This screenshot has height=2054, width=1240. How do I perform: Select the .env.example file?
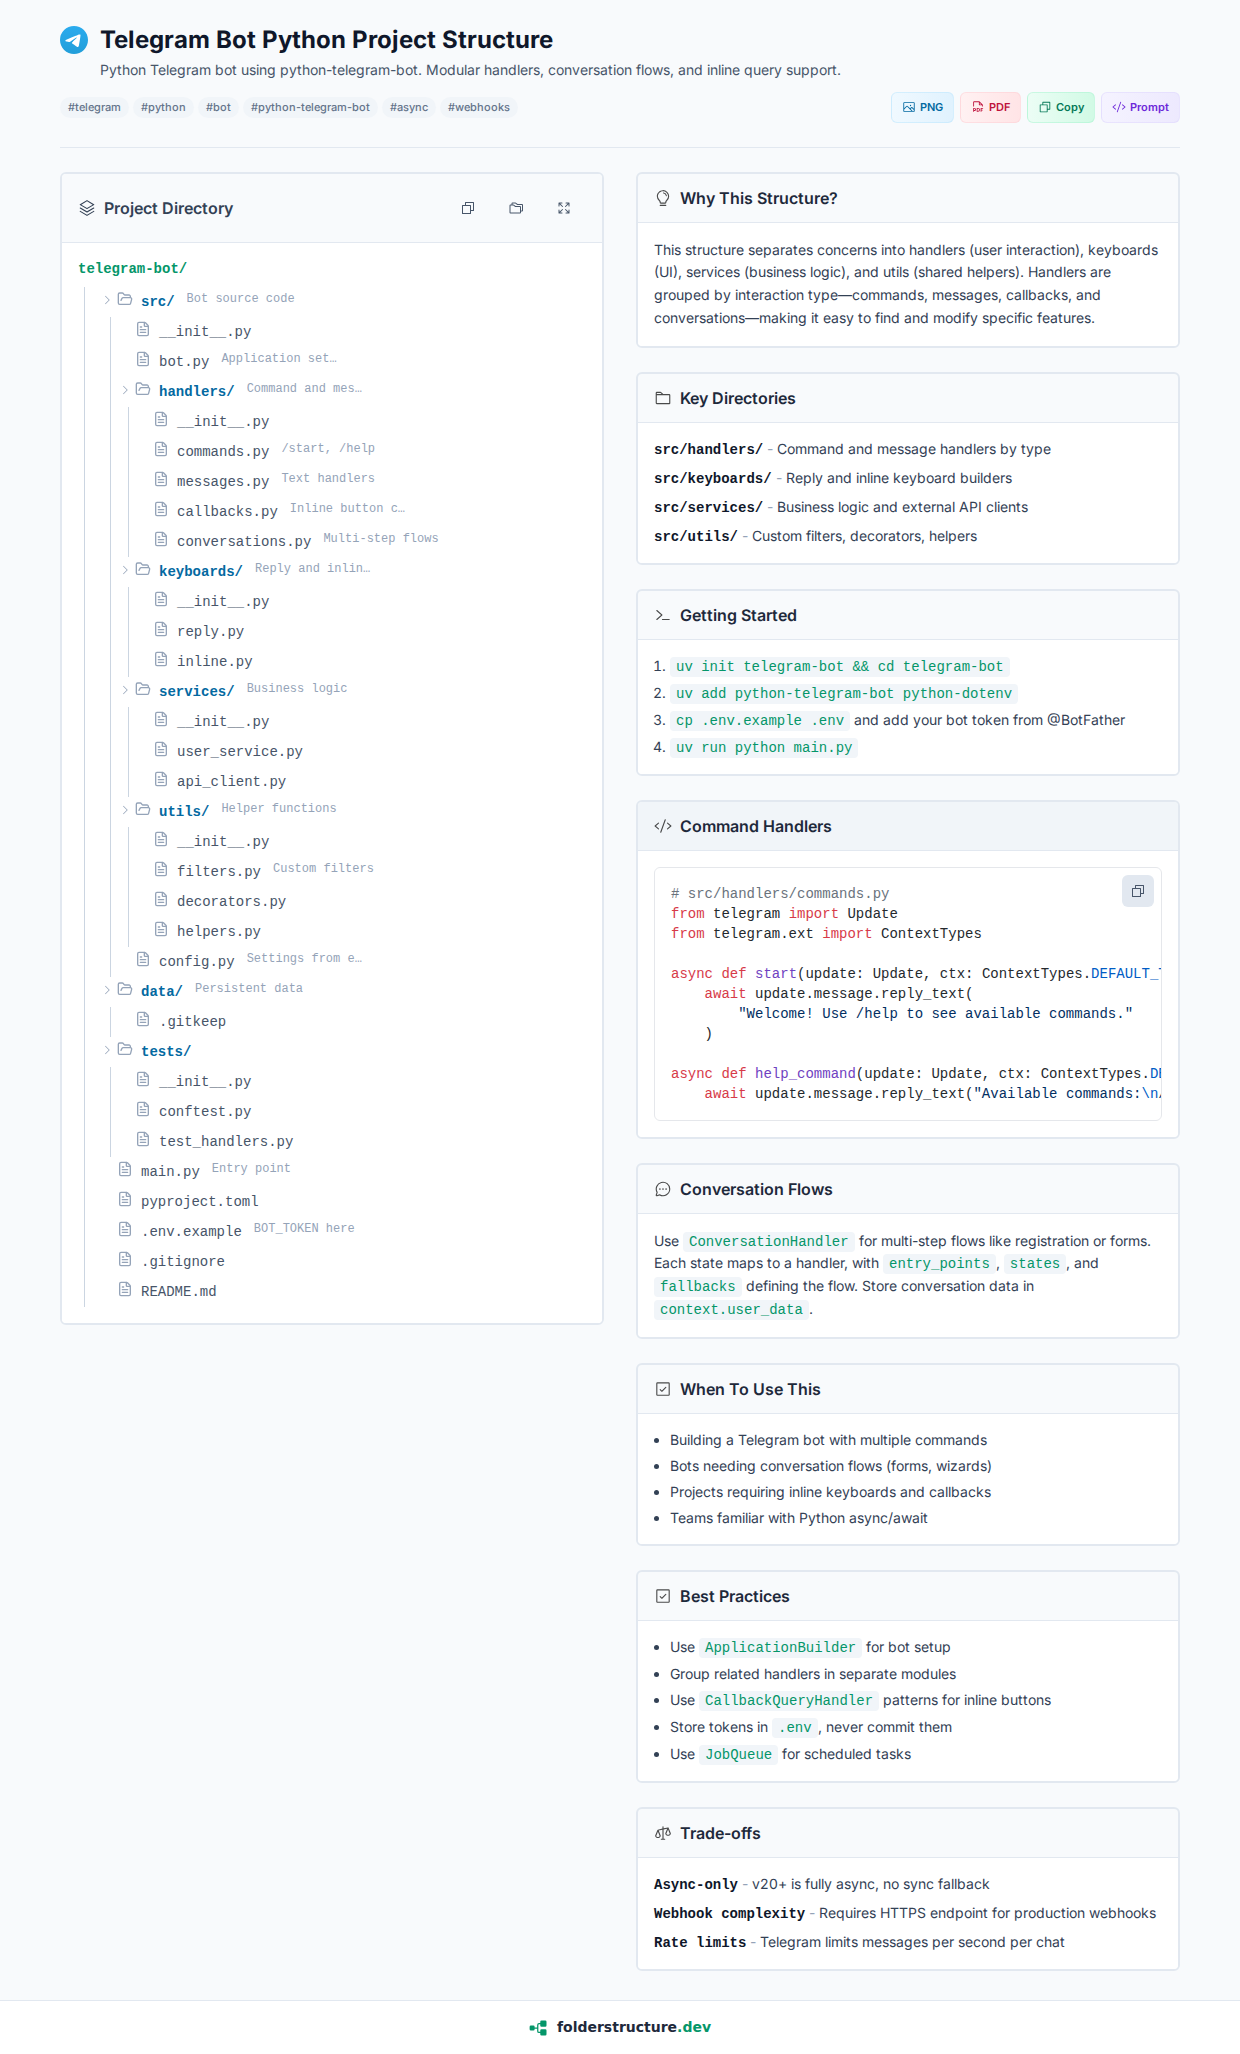pyautogui.click(x=191, y=1231)
